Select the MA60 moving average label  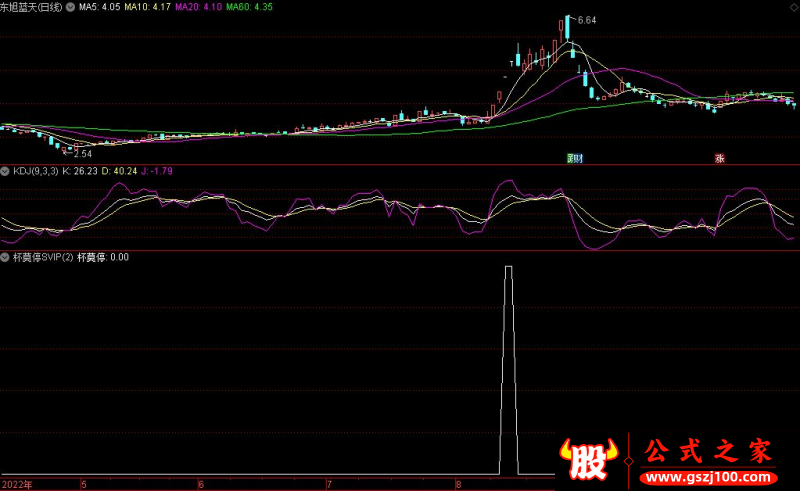point(250,7)
